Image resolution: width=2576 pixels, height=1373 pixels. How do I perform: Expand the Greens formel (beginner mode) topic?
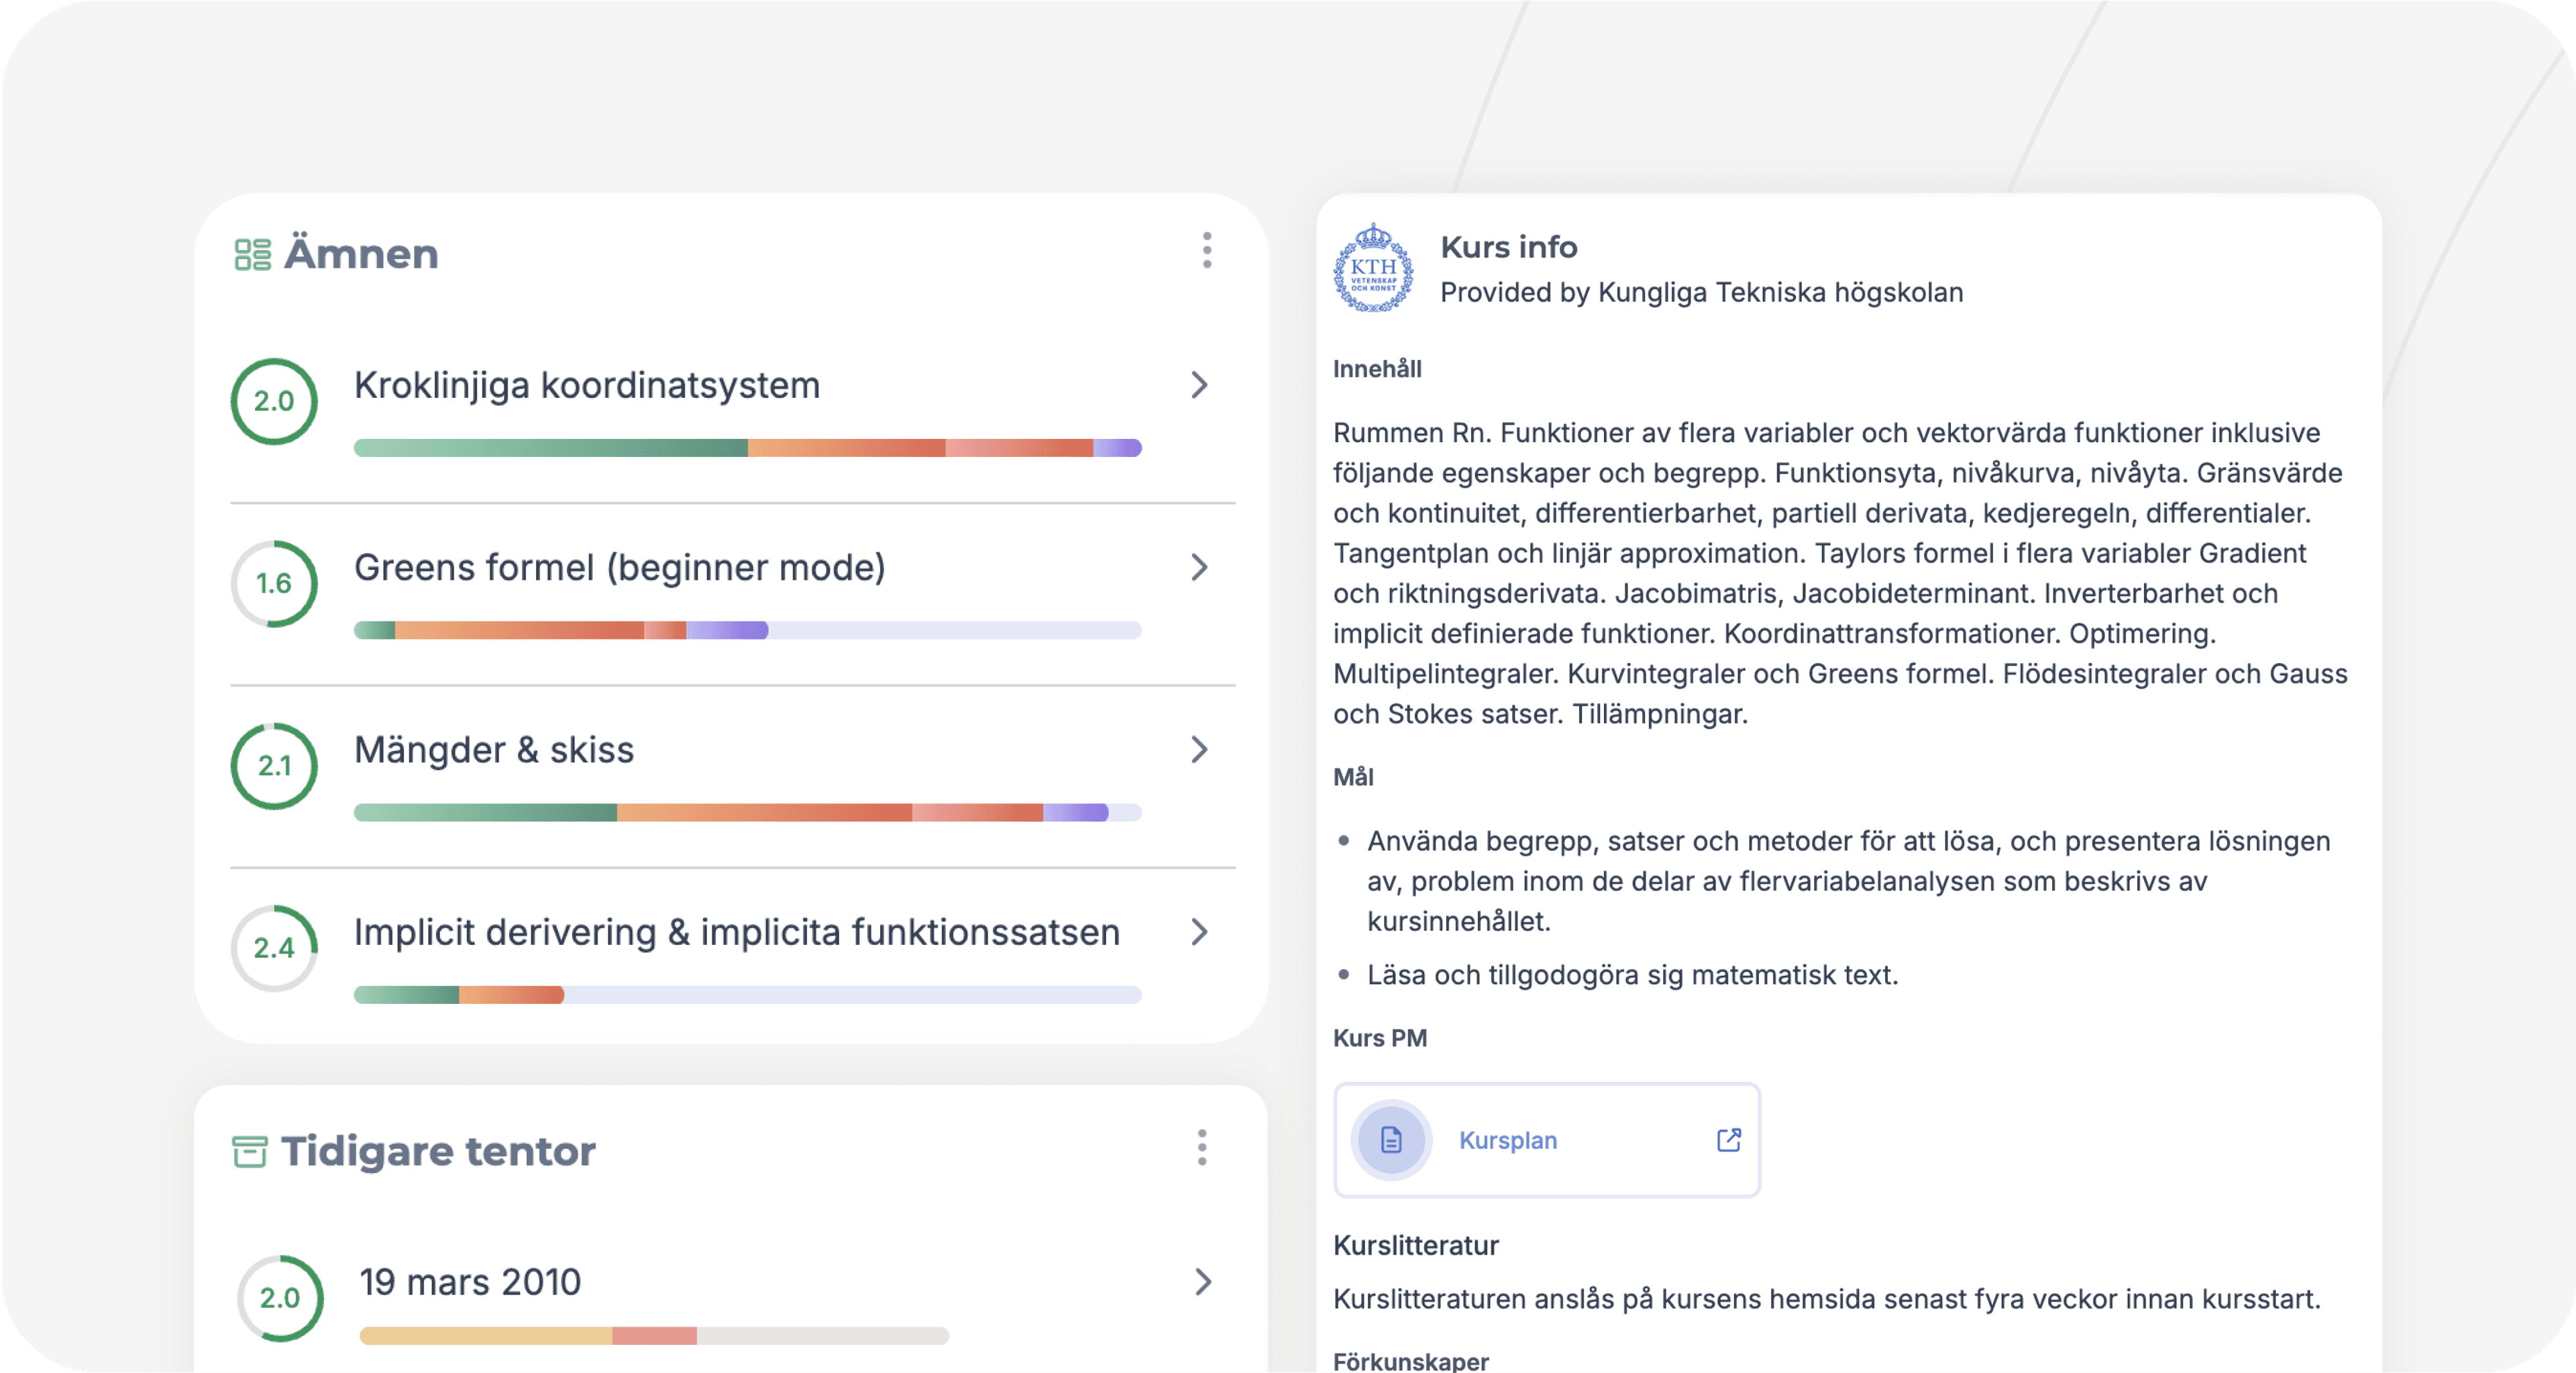pyautogui.click(x=1199, y=569)
